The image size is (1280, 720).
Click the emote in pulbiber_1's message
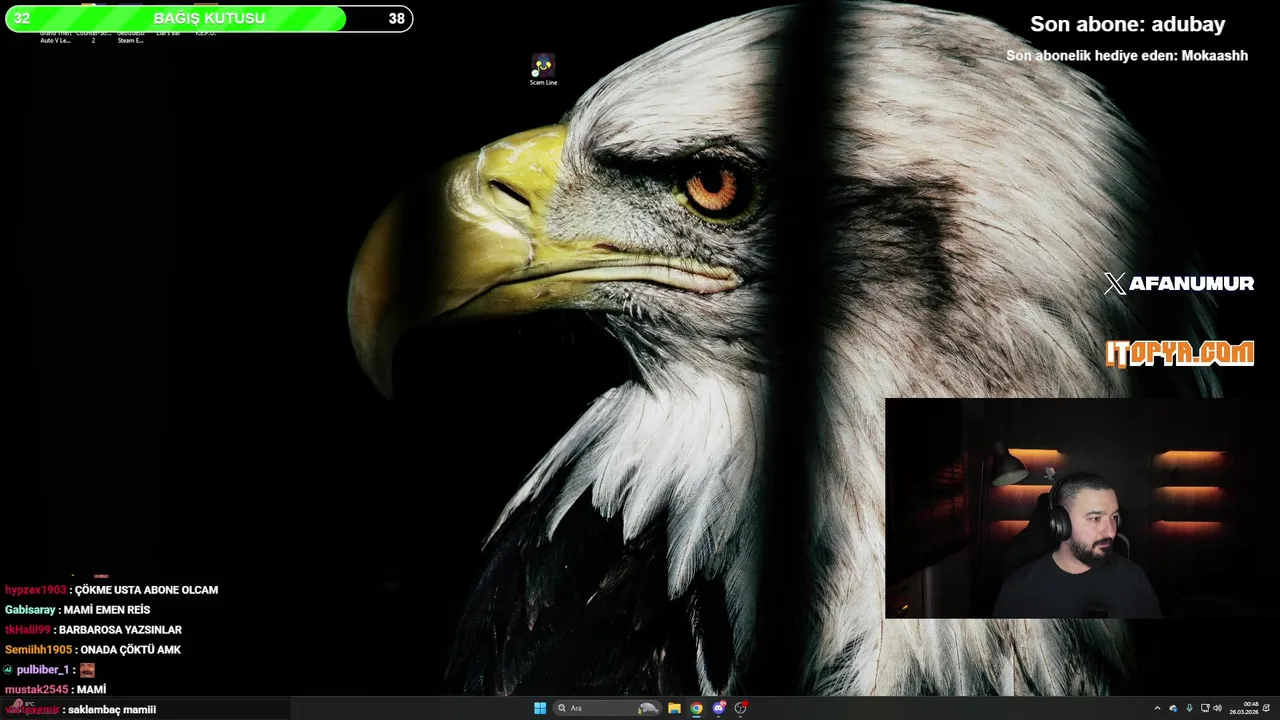coord(87,670)
